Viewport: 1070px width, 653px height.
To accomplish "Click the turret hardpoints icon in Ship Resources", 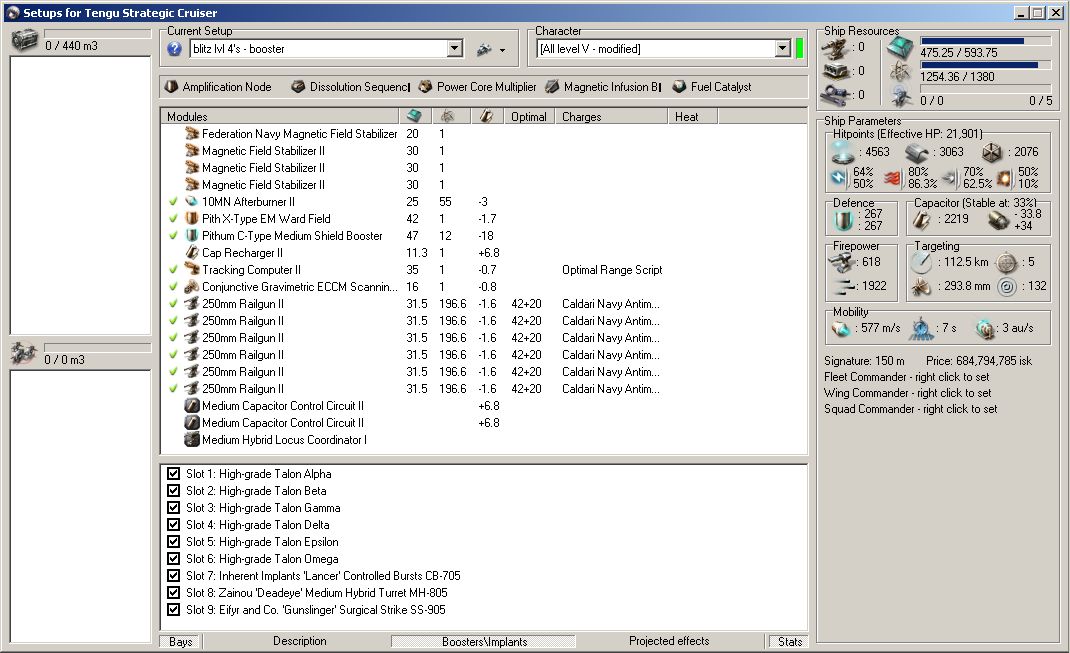I will [836, 47].
